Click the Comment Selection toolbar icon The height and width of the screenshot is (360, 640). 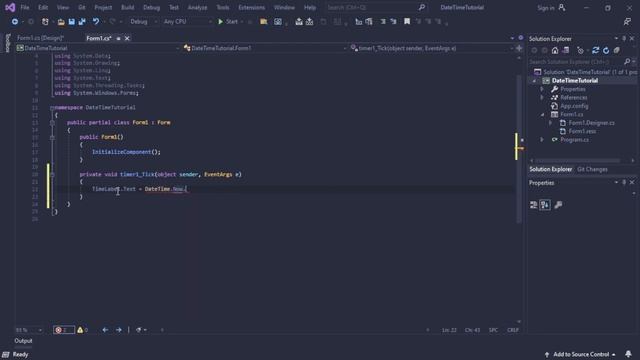click(383, 22)
